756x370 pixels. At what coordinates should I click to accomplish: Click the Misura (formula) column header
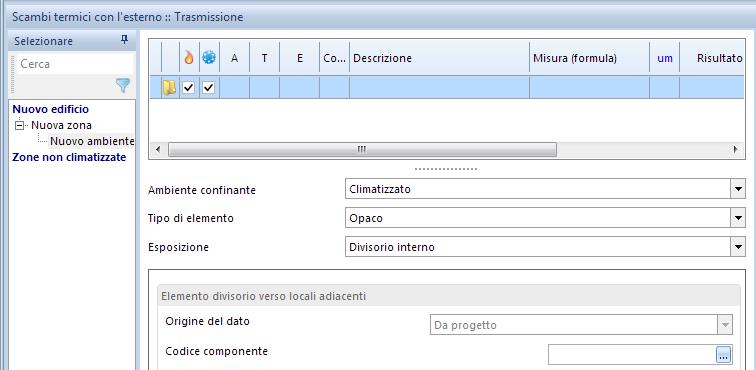coord(589,58)
